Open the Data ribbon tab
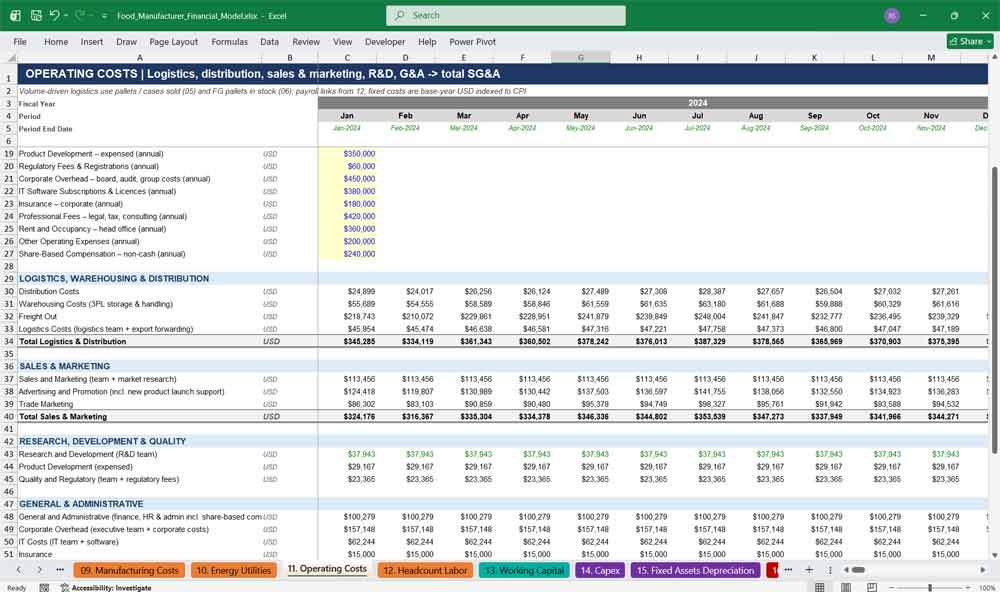Viewport: 1000px width, 592px height. click(269, 41)
